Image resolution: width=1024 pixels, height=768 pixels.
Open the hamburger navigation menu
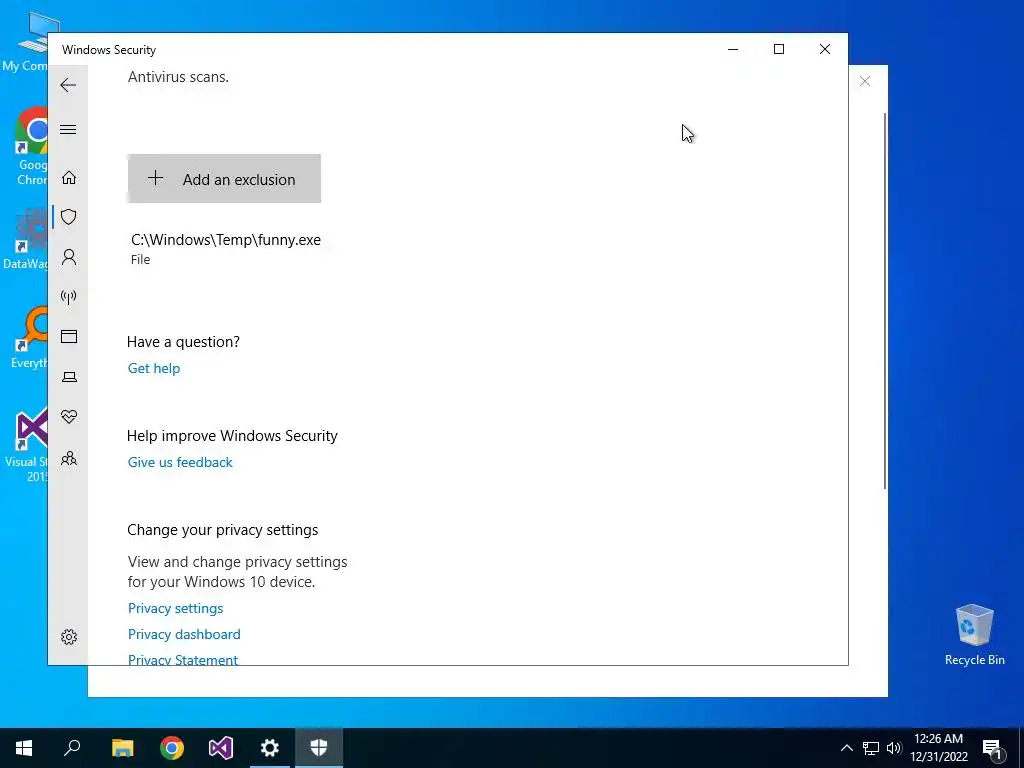pos(68,129)
